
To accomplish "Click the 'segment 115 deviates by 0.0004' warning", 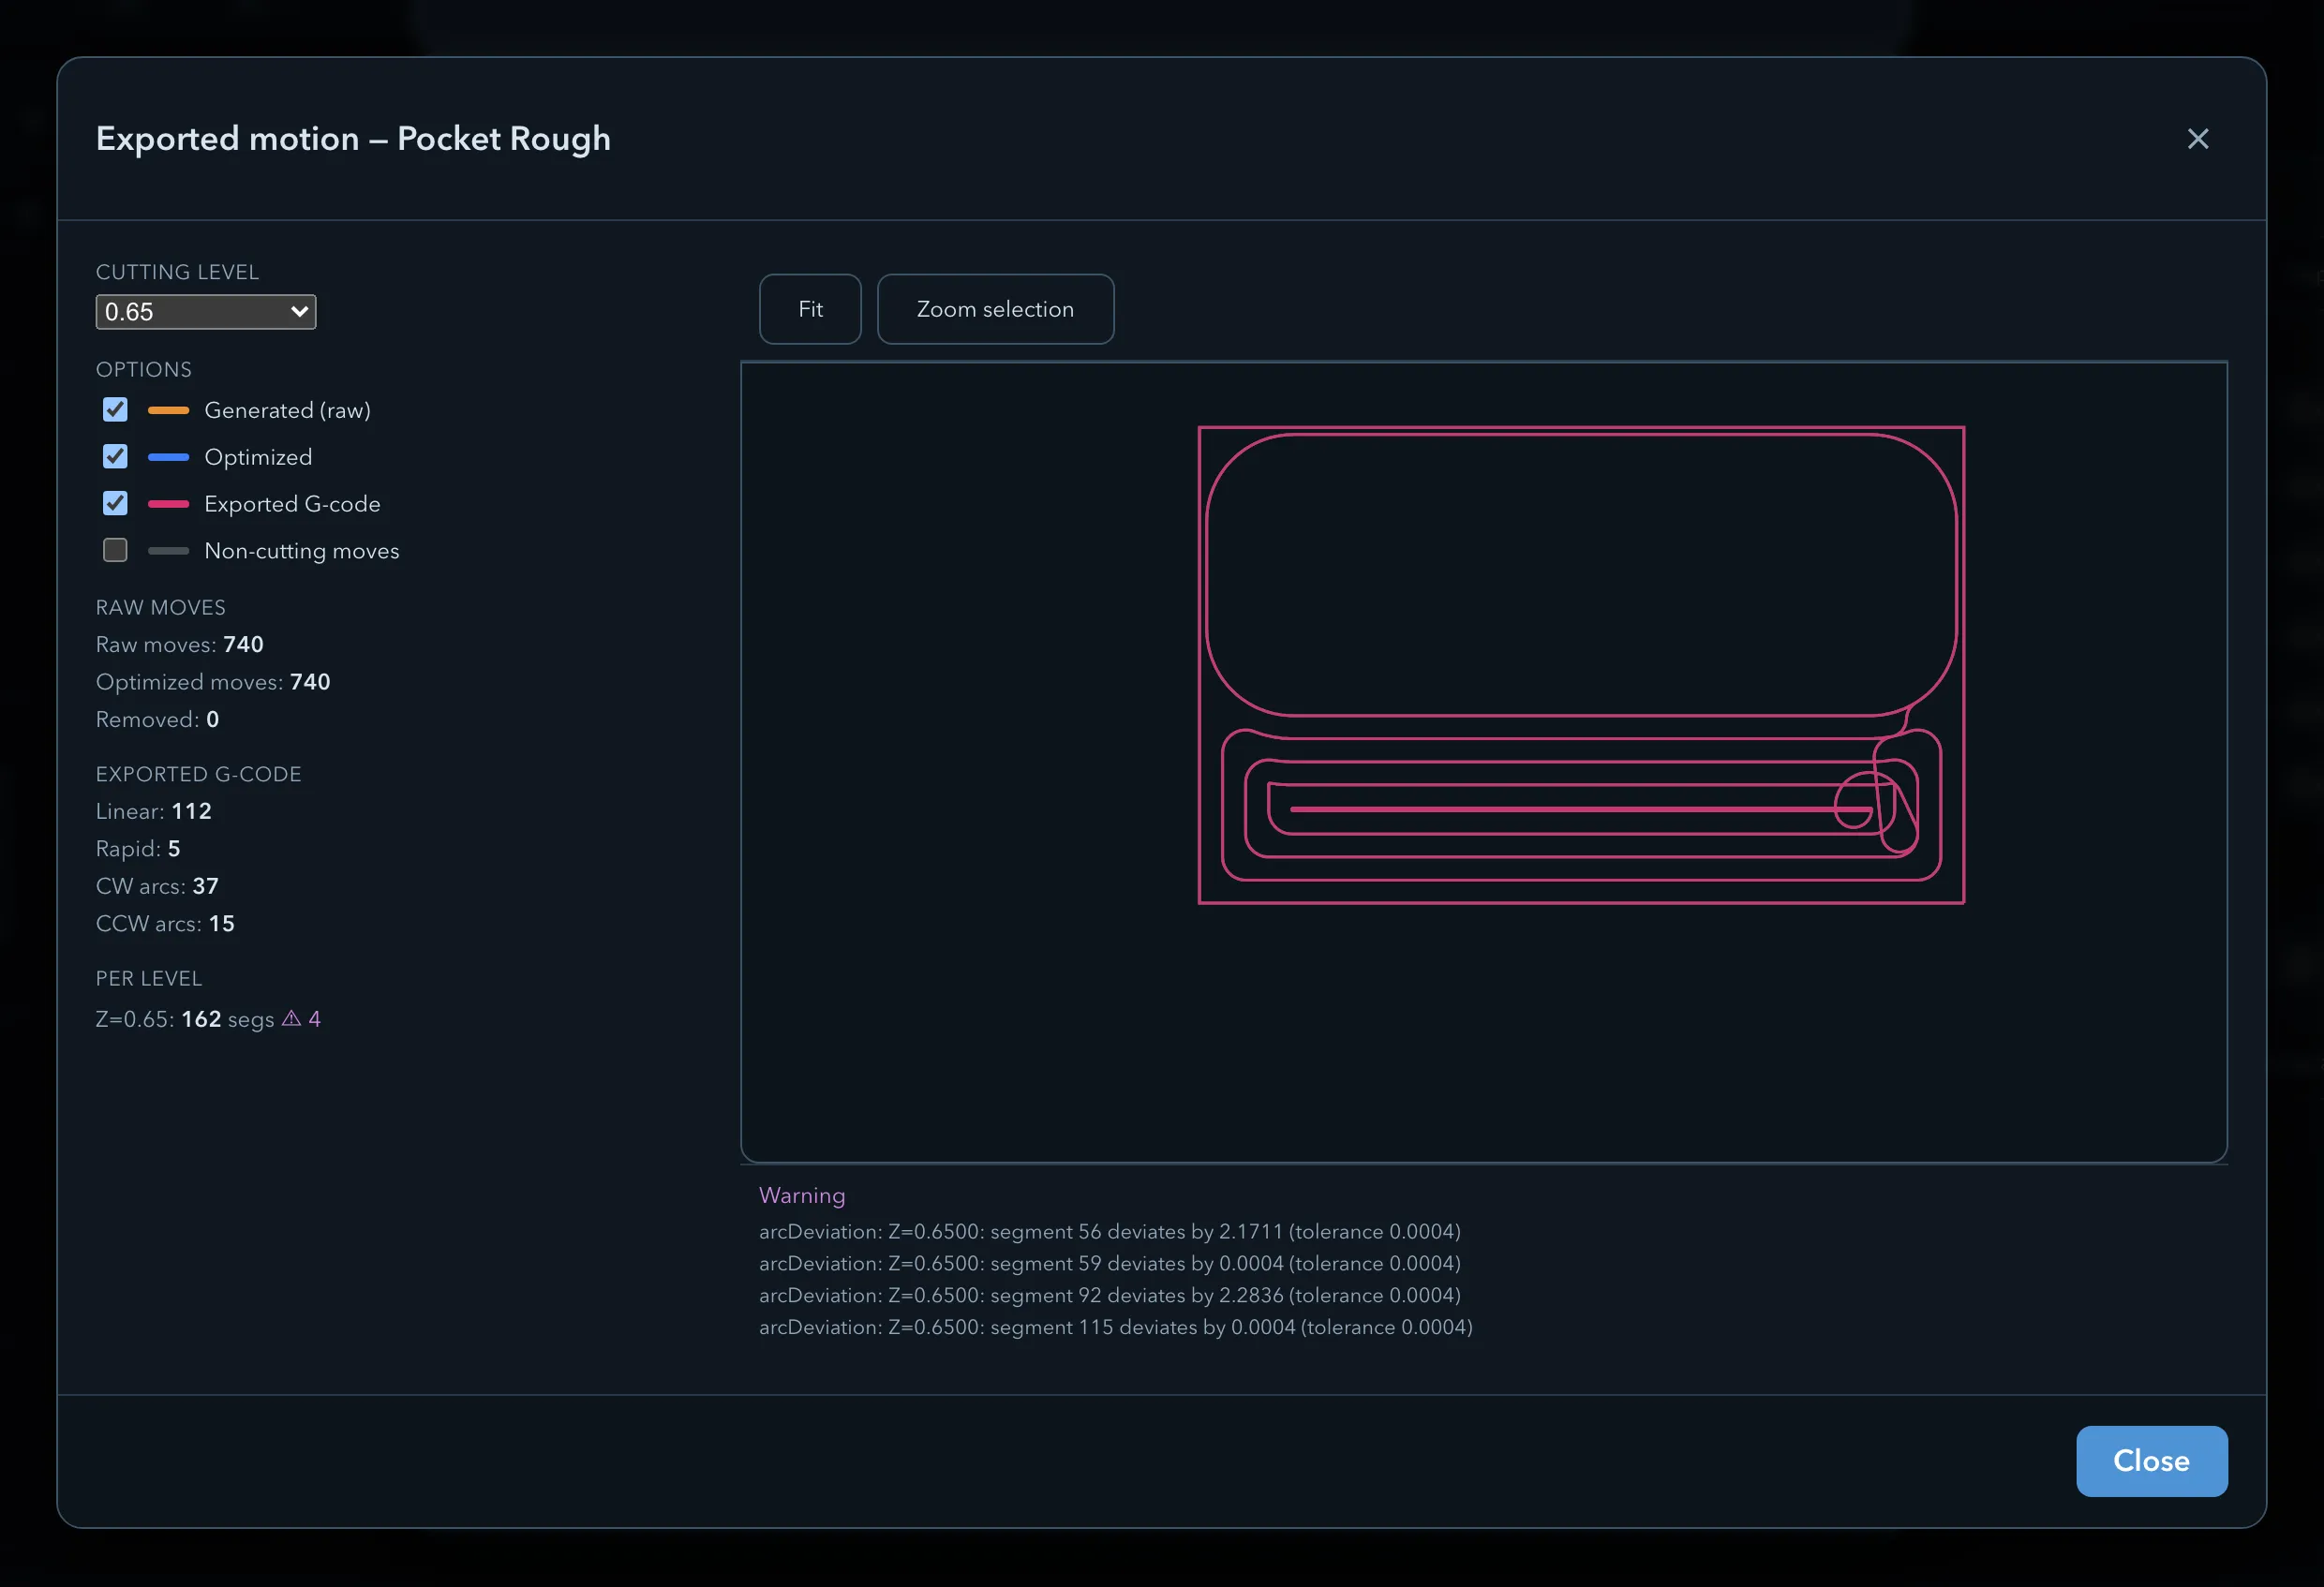I will (1115, 1327).
